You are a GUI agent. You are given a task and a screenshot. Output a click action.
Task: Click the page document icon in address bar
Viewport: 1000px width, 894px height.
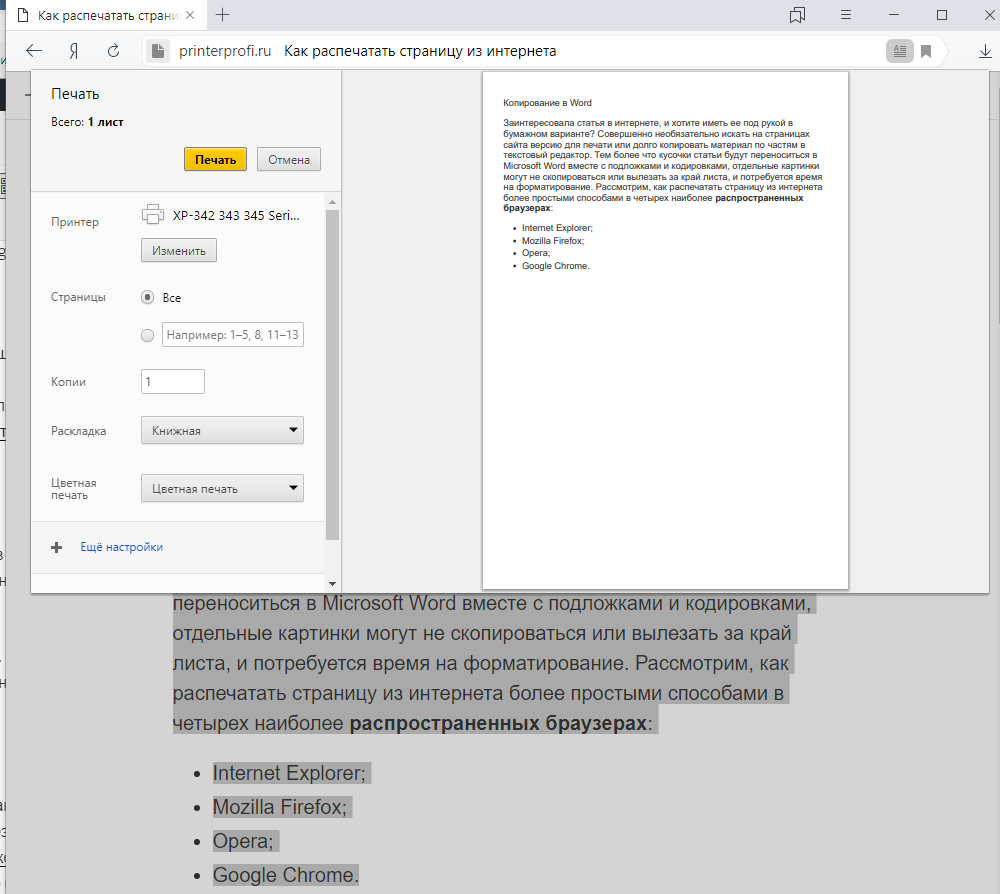coord(158,51)
